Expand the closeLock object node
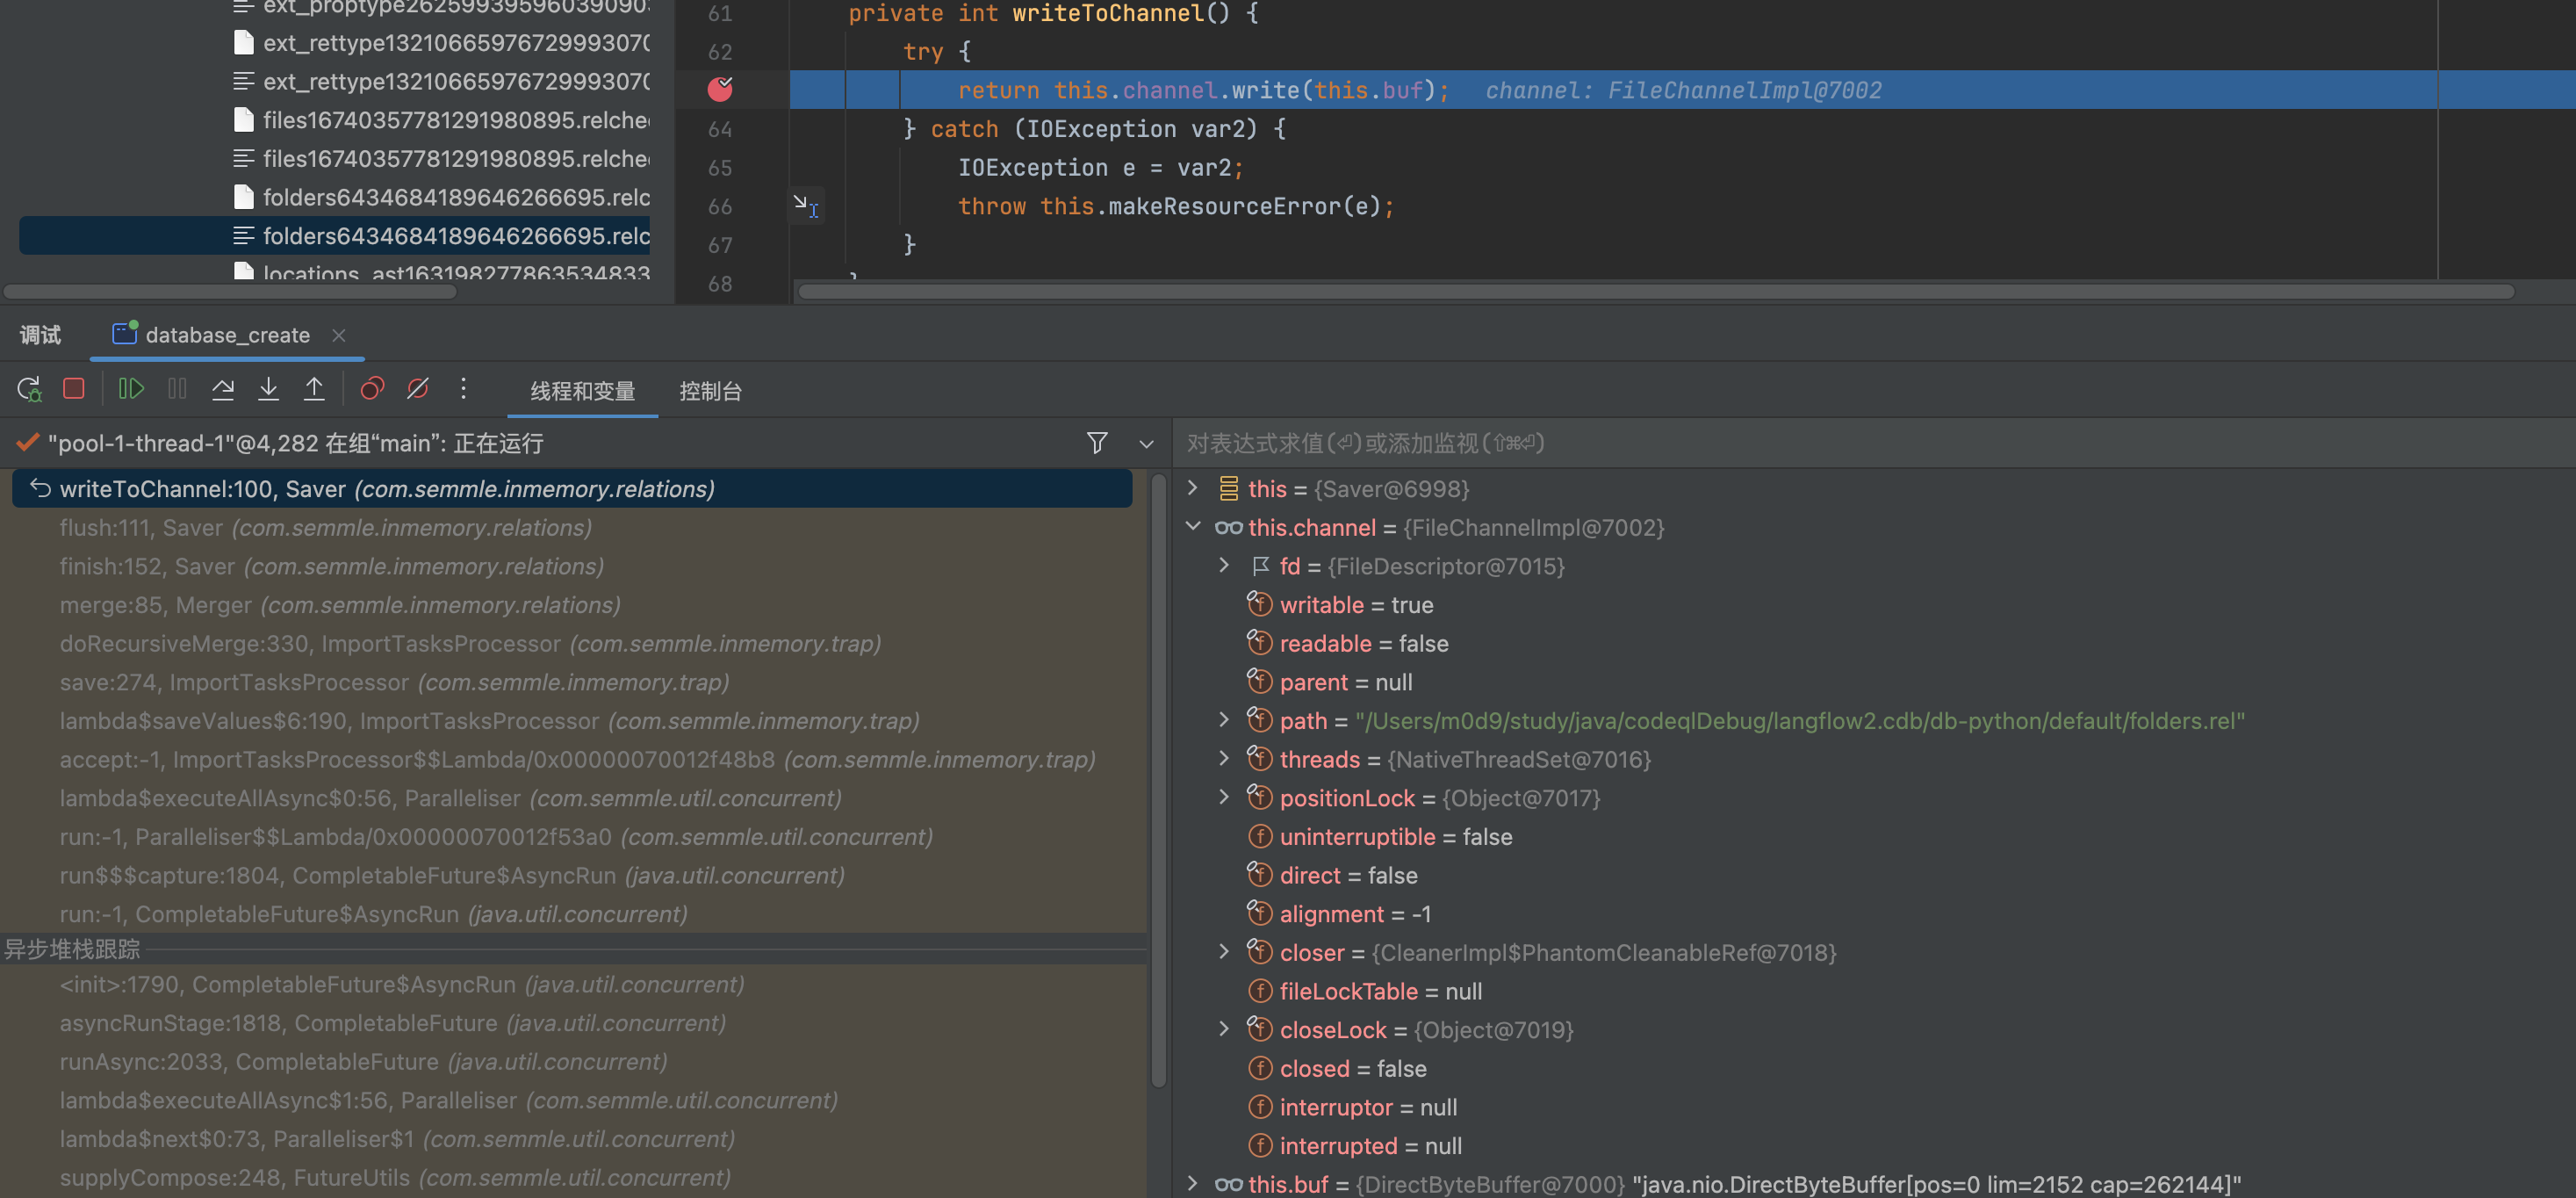The image size is (2576, 1198). (1224, 1029)
